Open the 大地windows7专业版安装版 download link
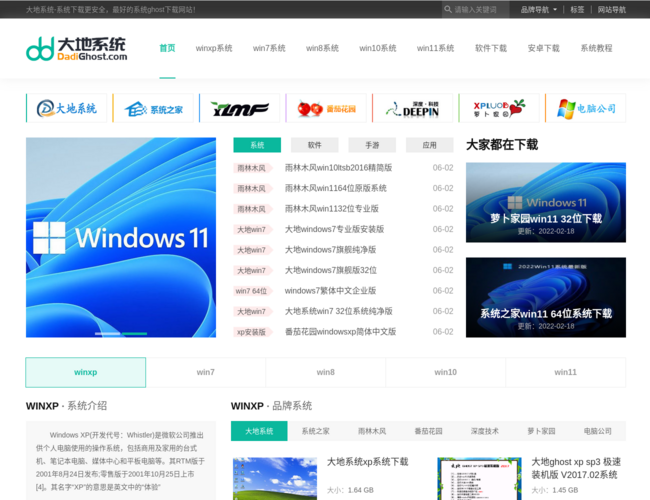This screenshot has height=500, width=650. [334, 229]
